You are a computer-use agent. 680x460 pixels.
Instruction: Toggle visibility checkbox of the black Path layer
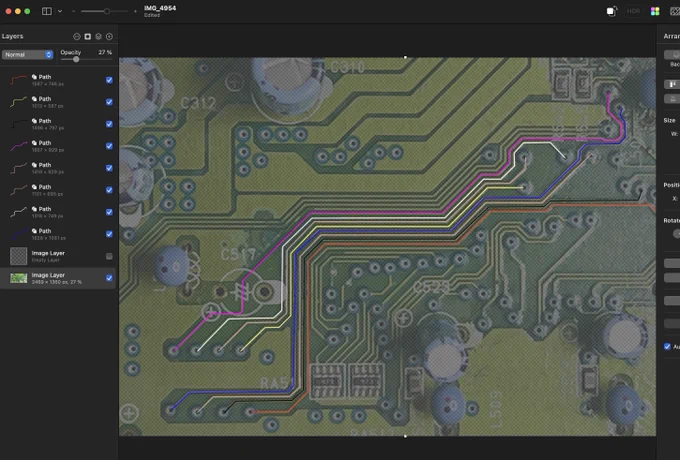109,124
